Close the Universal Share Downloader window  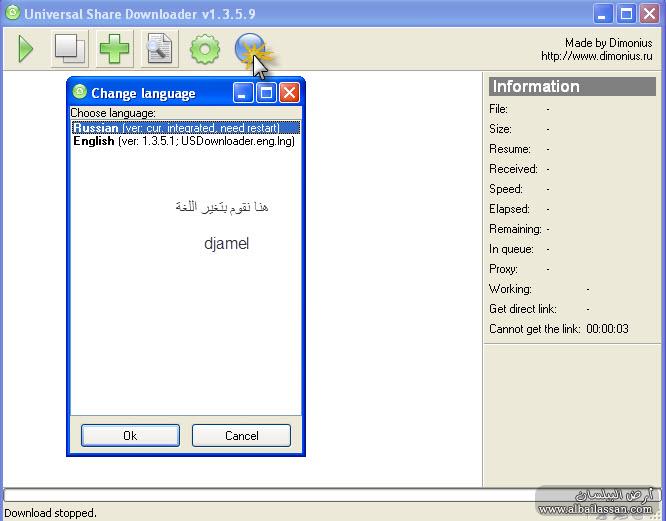(650, 14)
